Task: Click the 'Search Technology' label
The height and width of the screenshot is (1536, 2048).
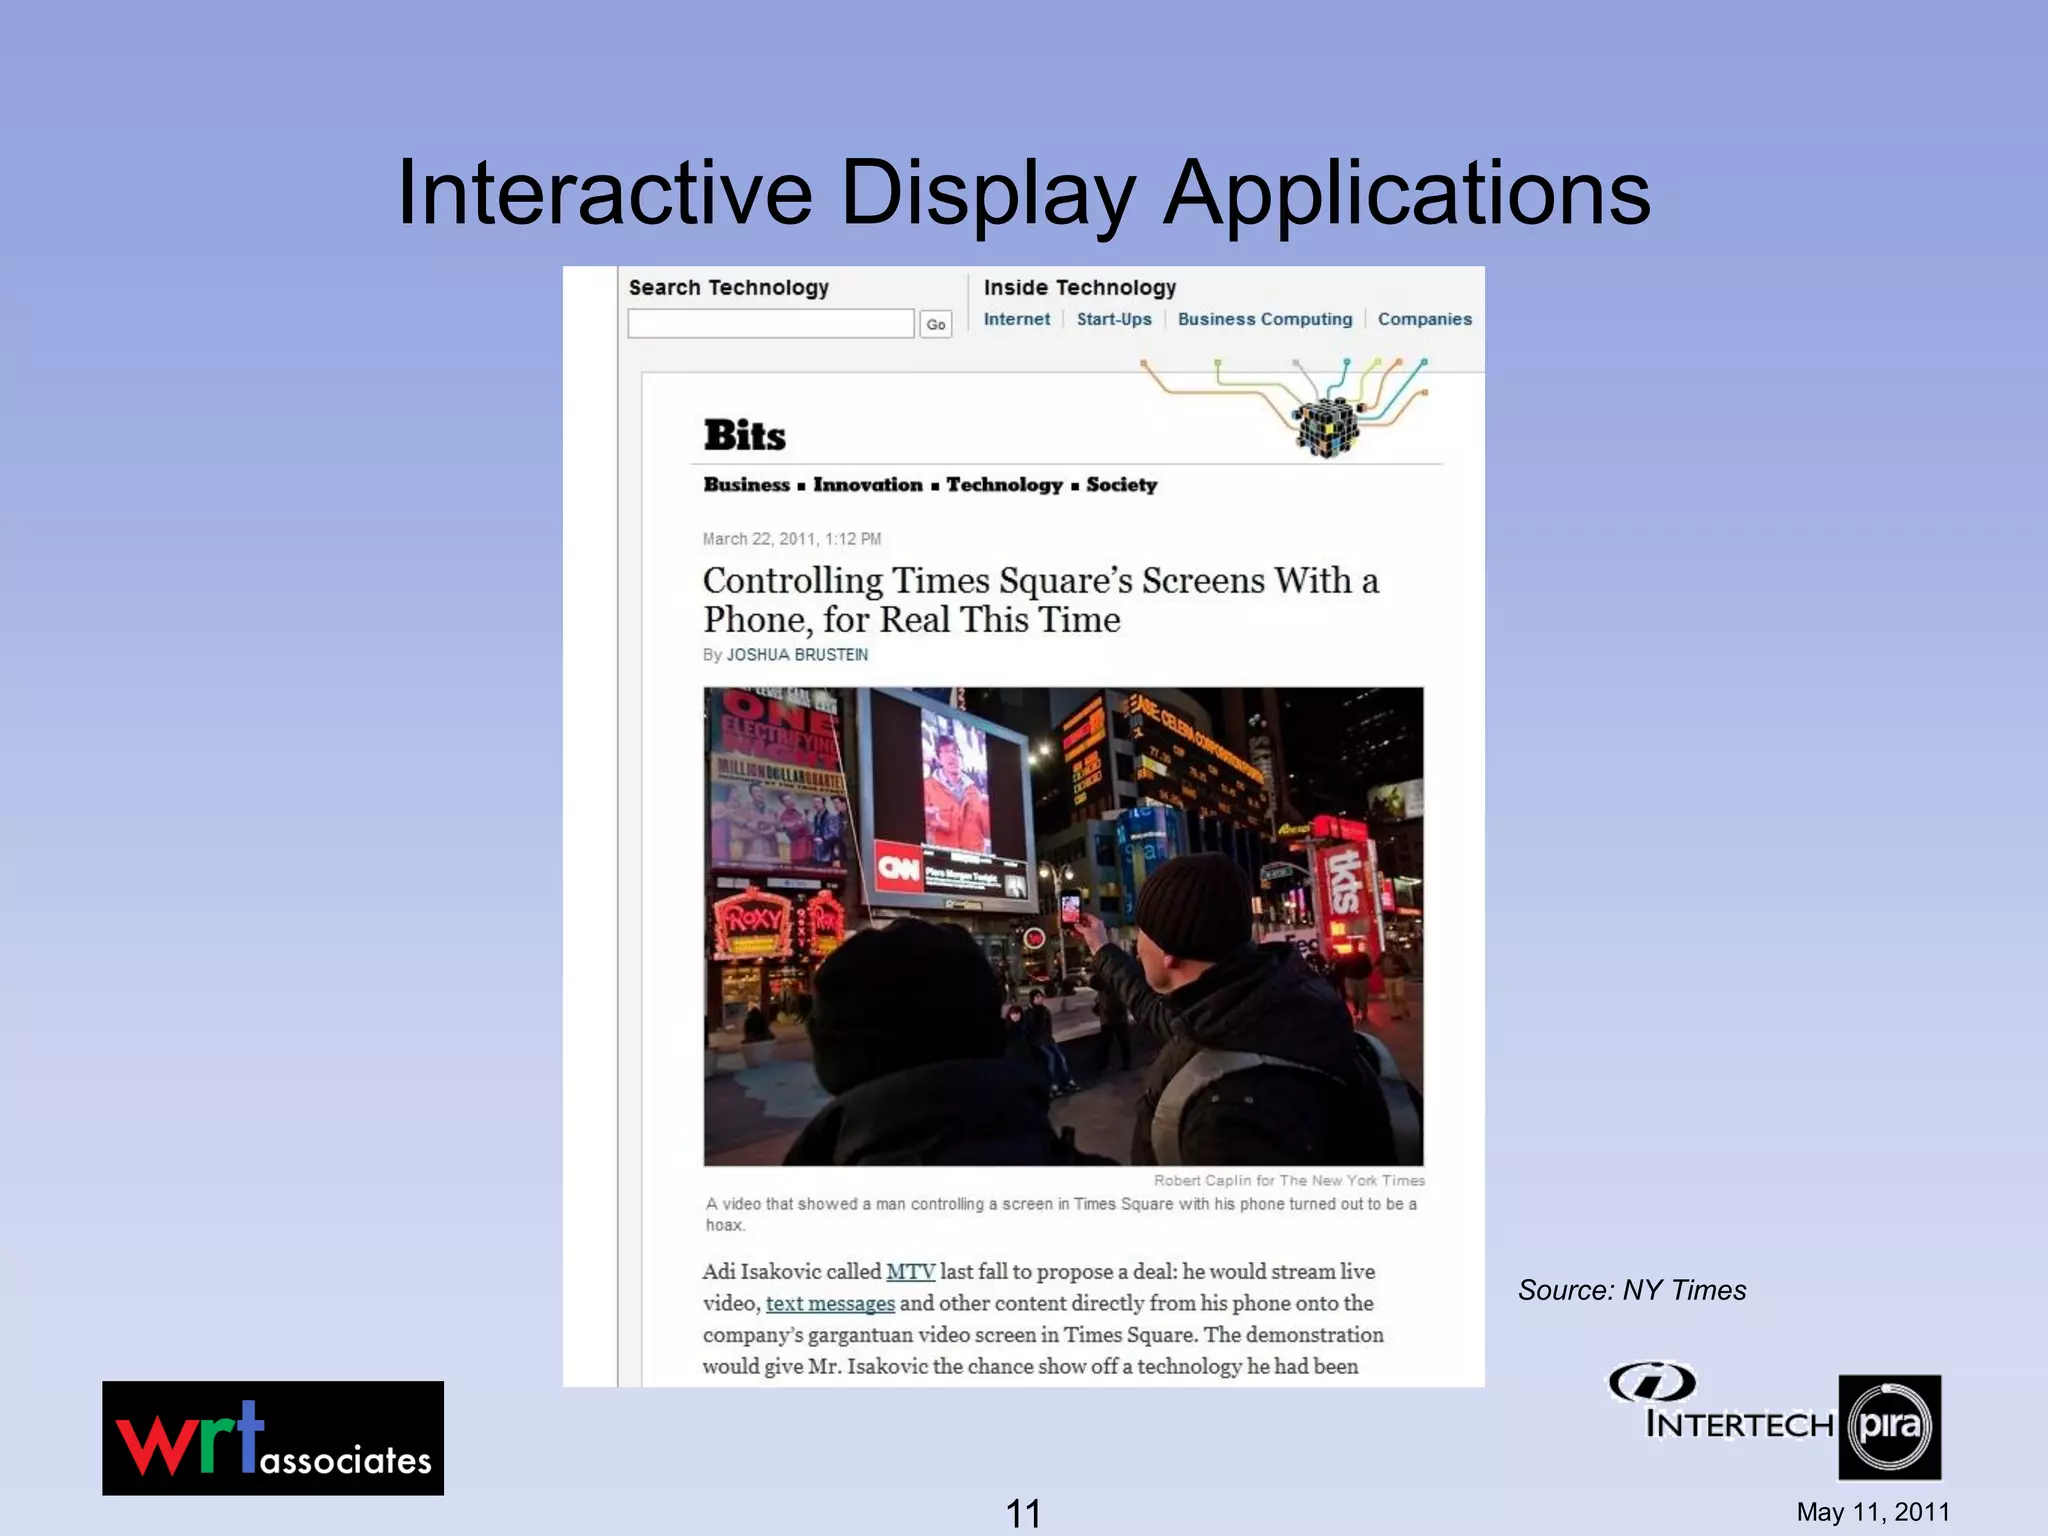Action: coord(729,288)
